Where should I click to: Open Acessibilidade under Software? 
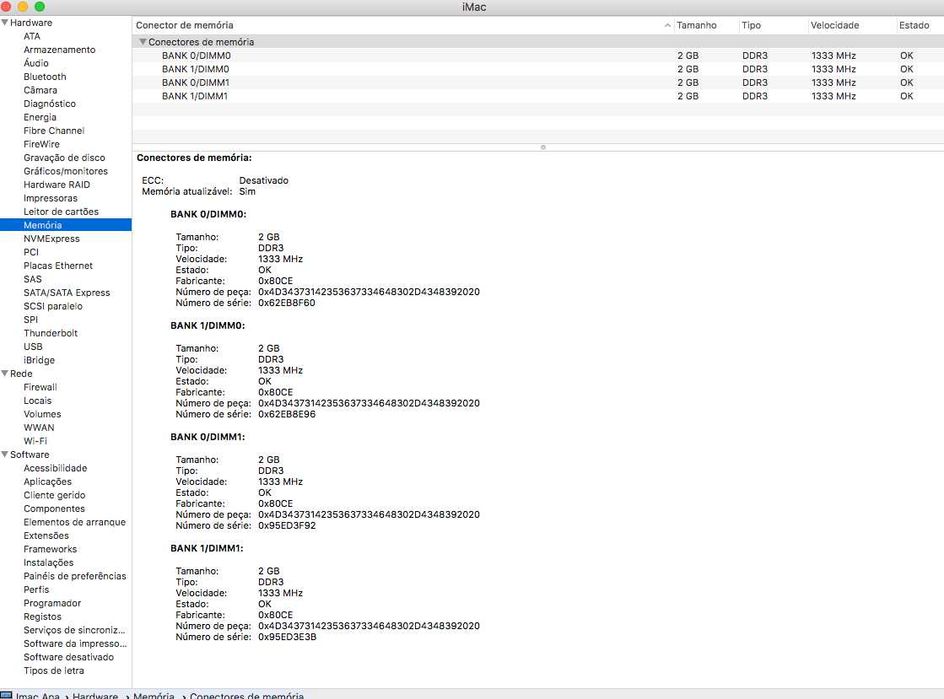pyautogui.click(x=55, y=468)
